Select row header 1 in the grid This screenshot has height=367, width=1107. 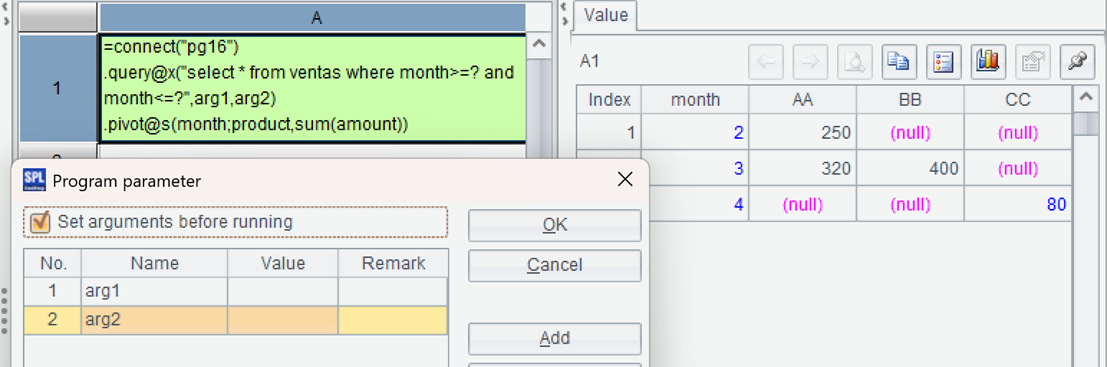[x=57, y=88]
